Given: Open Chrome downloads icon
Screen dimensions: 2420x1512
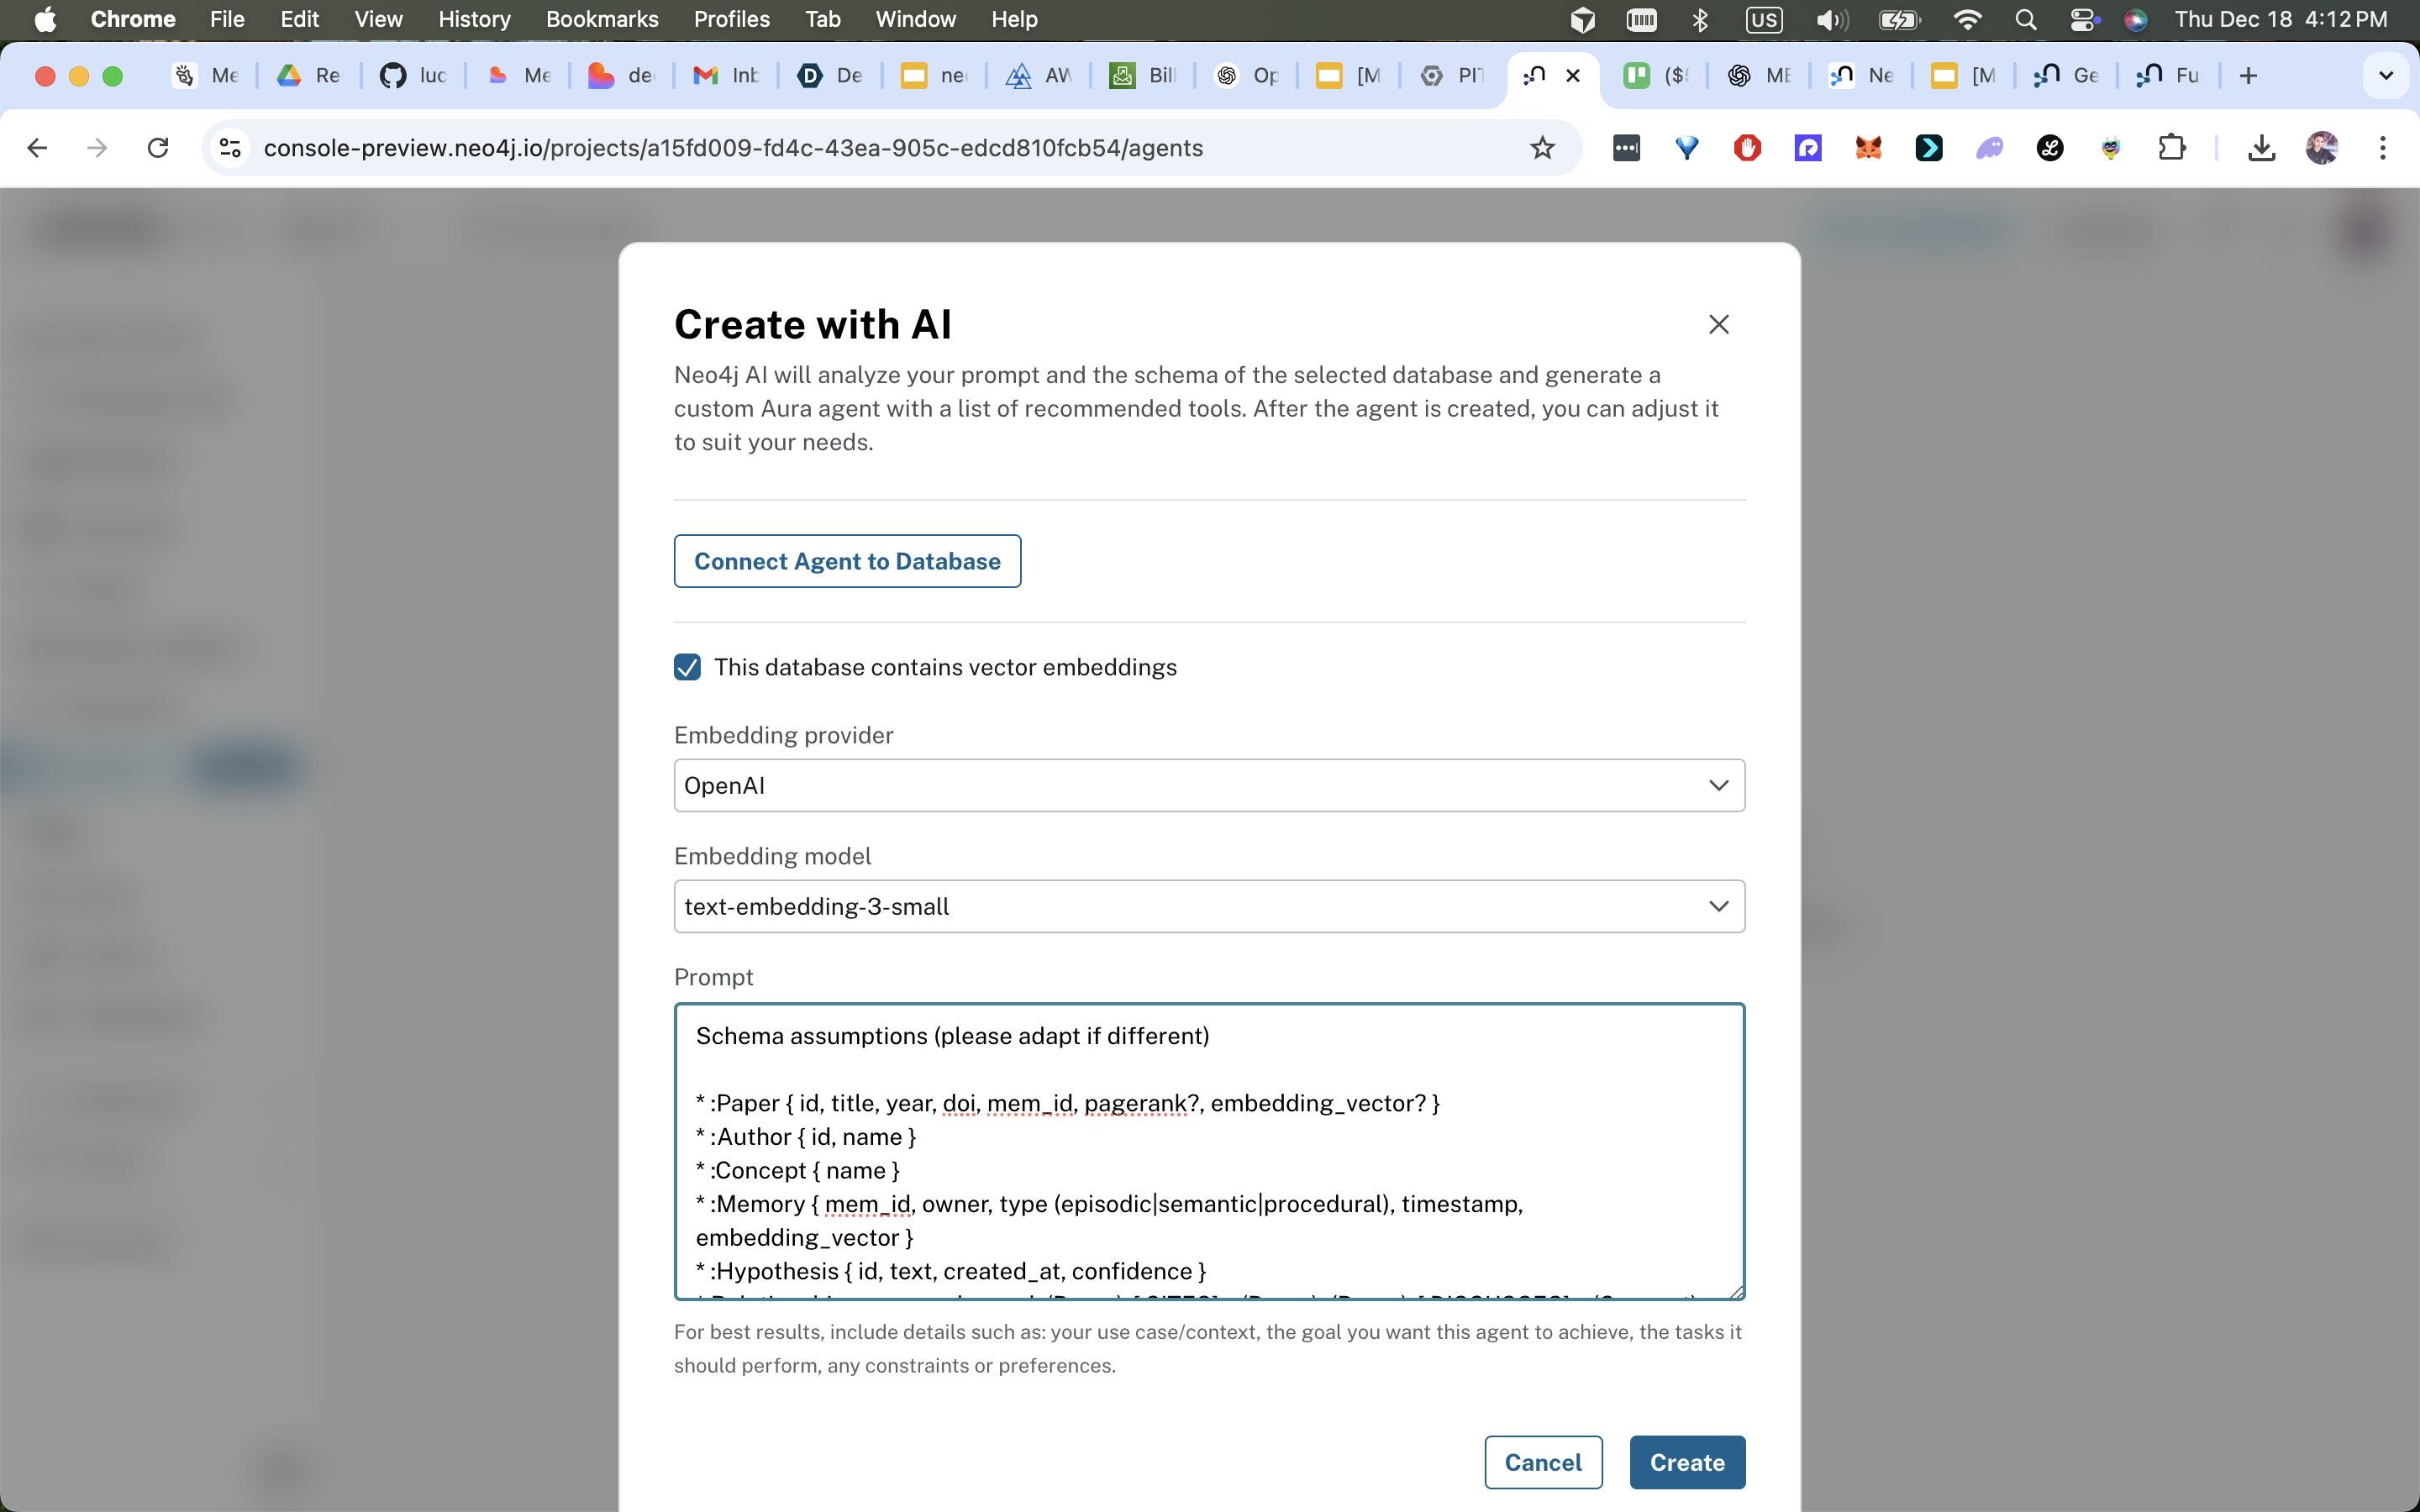Looking at the screenshot, I should tap(2261, 148).
